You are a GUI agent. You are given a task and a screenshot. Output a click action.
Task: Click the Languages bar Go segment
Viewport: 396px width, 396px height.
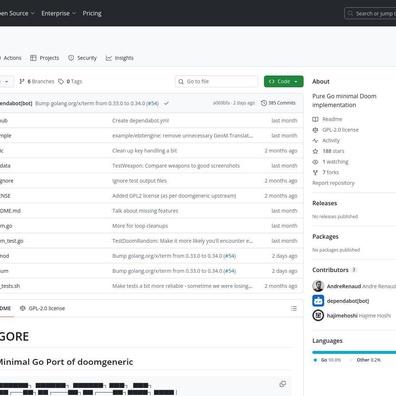tap(354, 352)
